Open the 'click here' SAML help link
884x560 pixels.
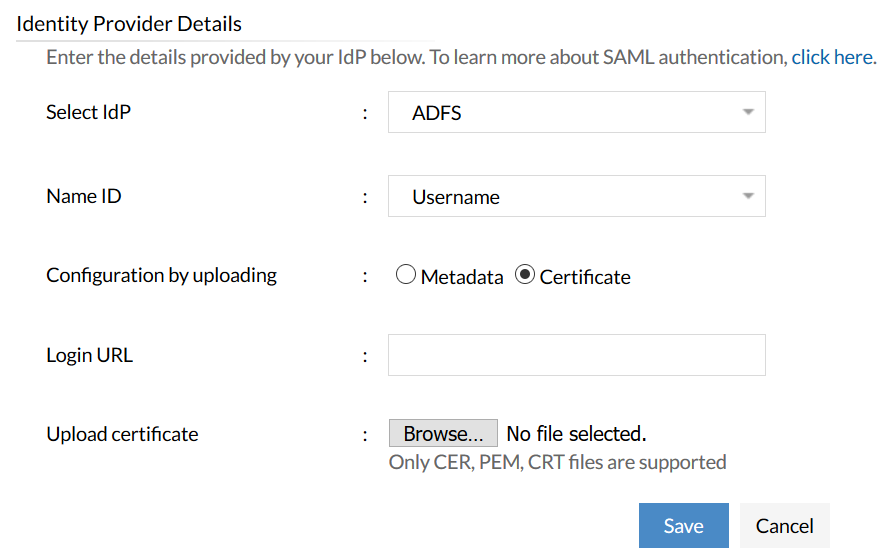pyautogui.click(x=834, y=57)
